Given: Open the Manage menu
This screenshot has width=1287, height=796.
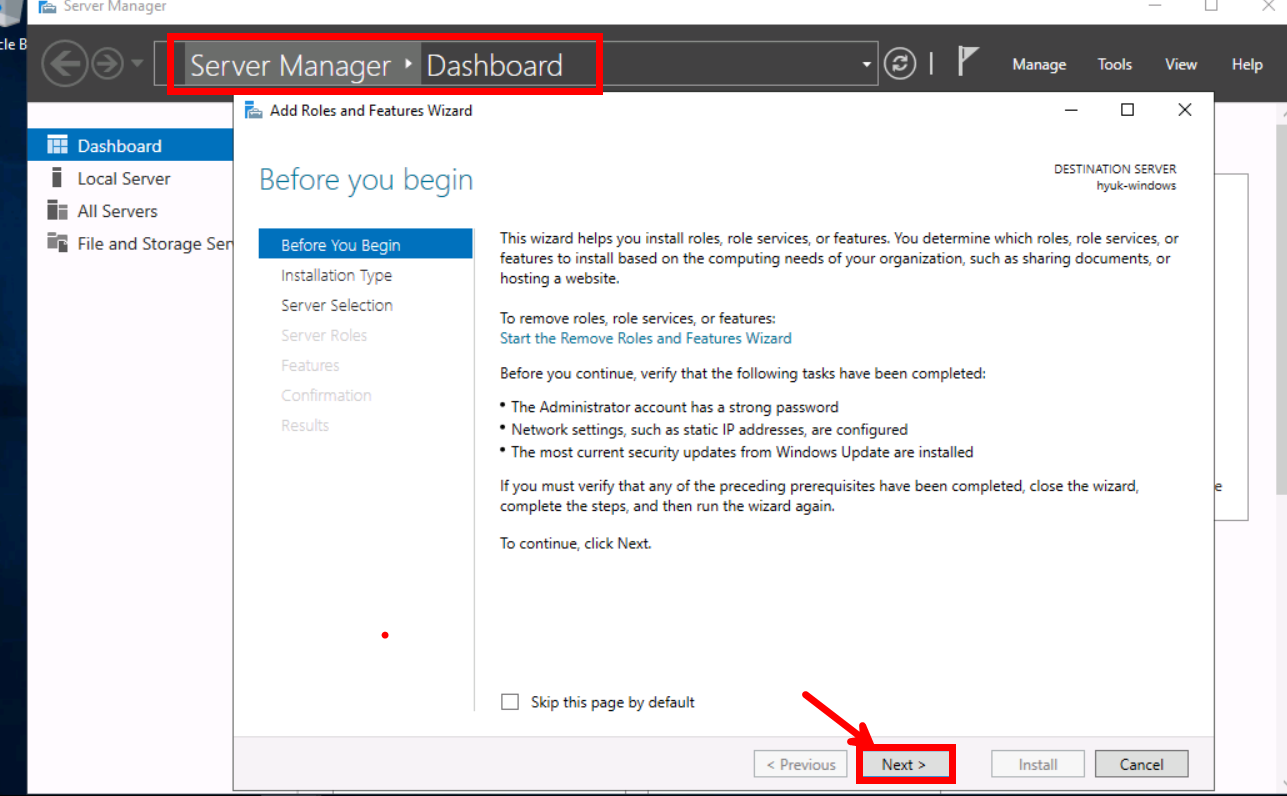Looking at the screenshot, I should pyautogui.click(x=1039, y=64).
